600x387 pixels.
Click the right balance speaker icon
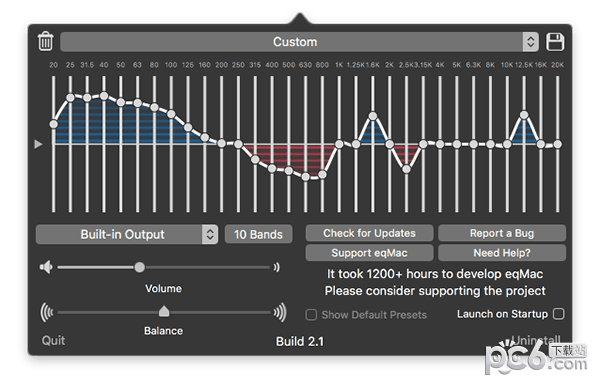click(x=280, y=312)
